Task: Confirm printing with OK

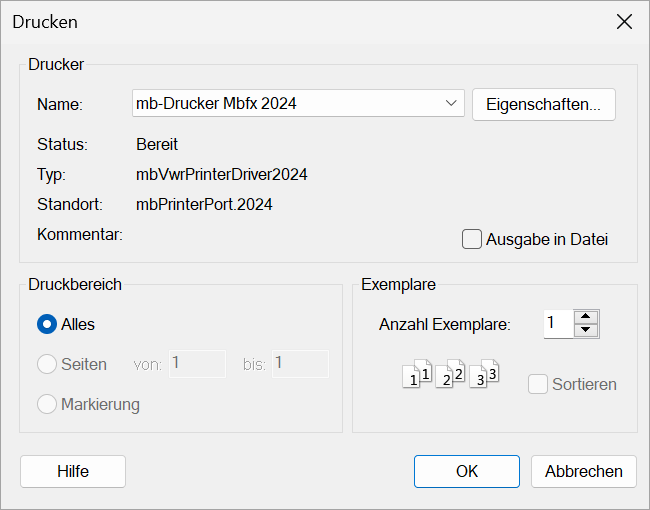Action: coord(467,471)
